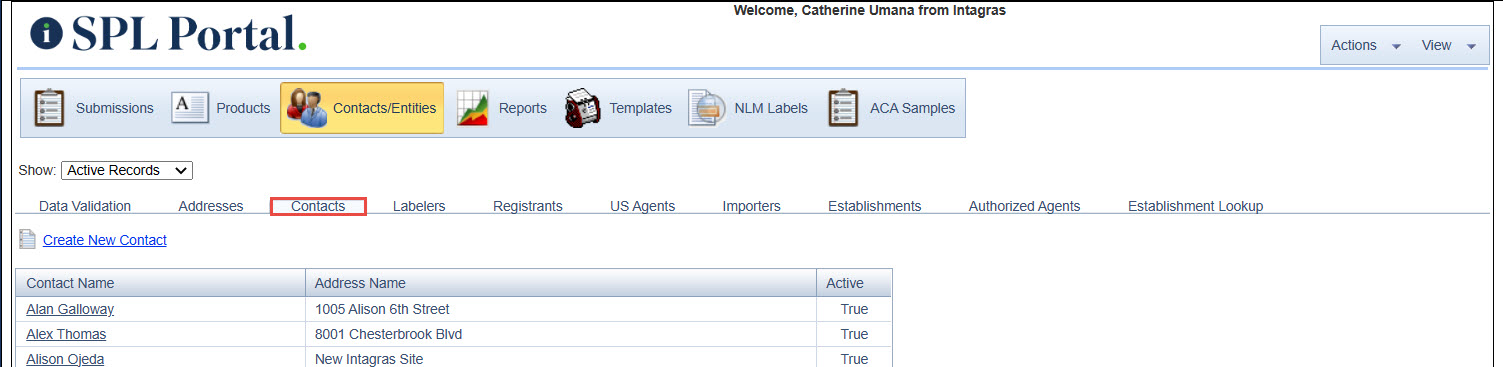Open the Alex Thomas contact link
1503x367 pixels.
(x=66, y=334)
